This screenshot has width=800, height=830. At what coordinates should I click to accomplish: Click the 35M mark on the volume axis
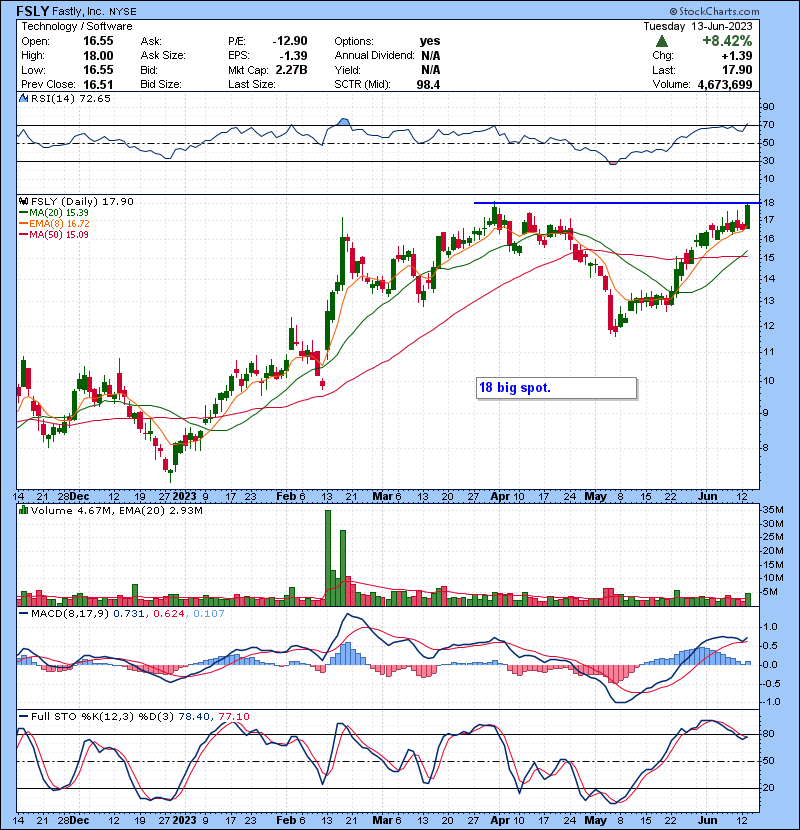pyautogui.click(x=772, y=510)
